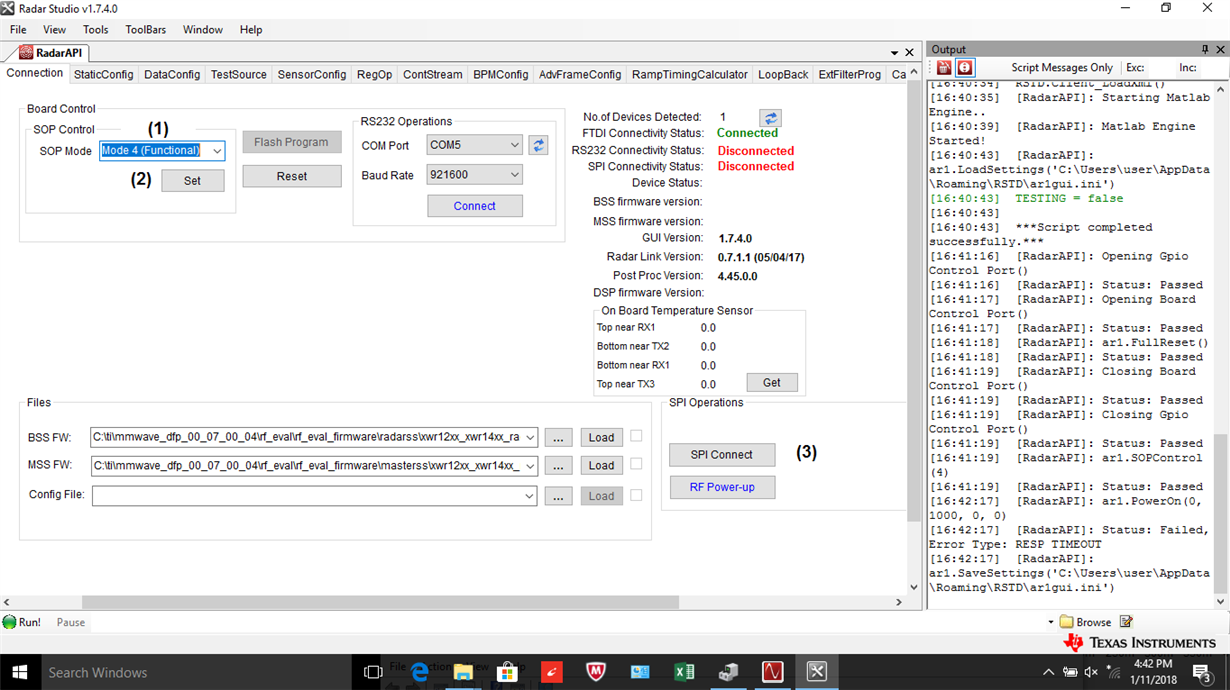
Task: Open dropdown arrow beside Browse
Action: (1051, 622)
